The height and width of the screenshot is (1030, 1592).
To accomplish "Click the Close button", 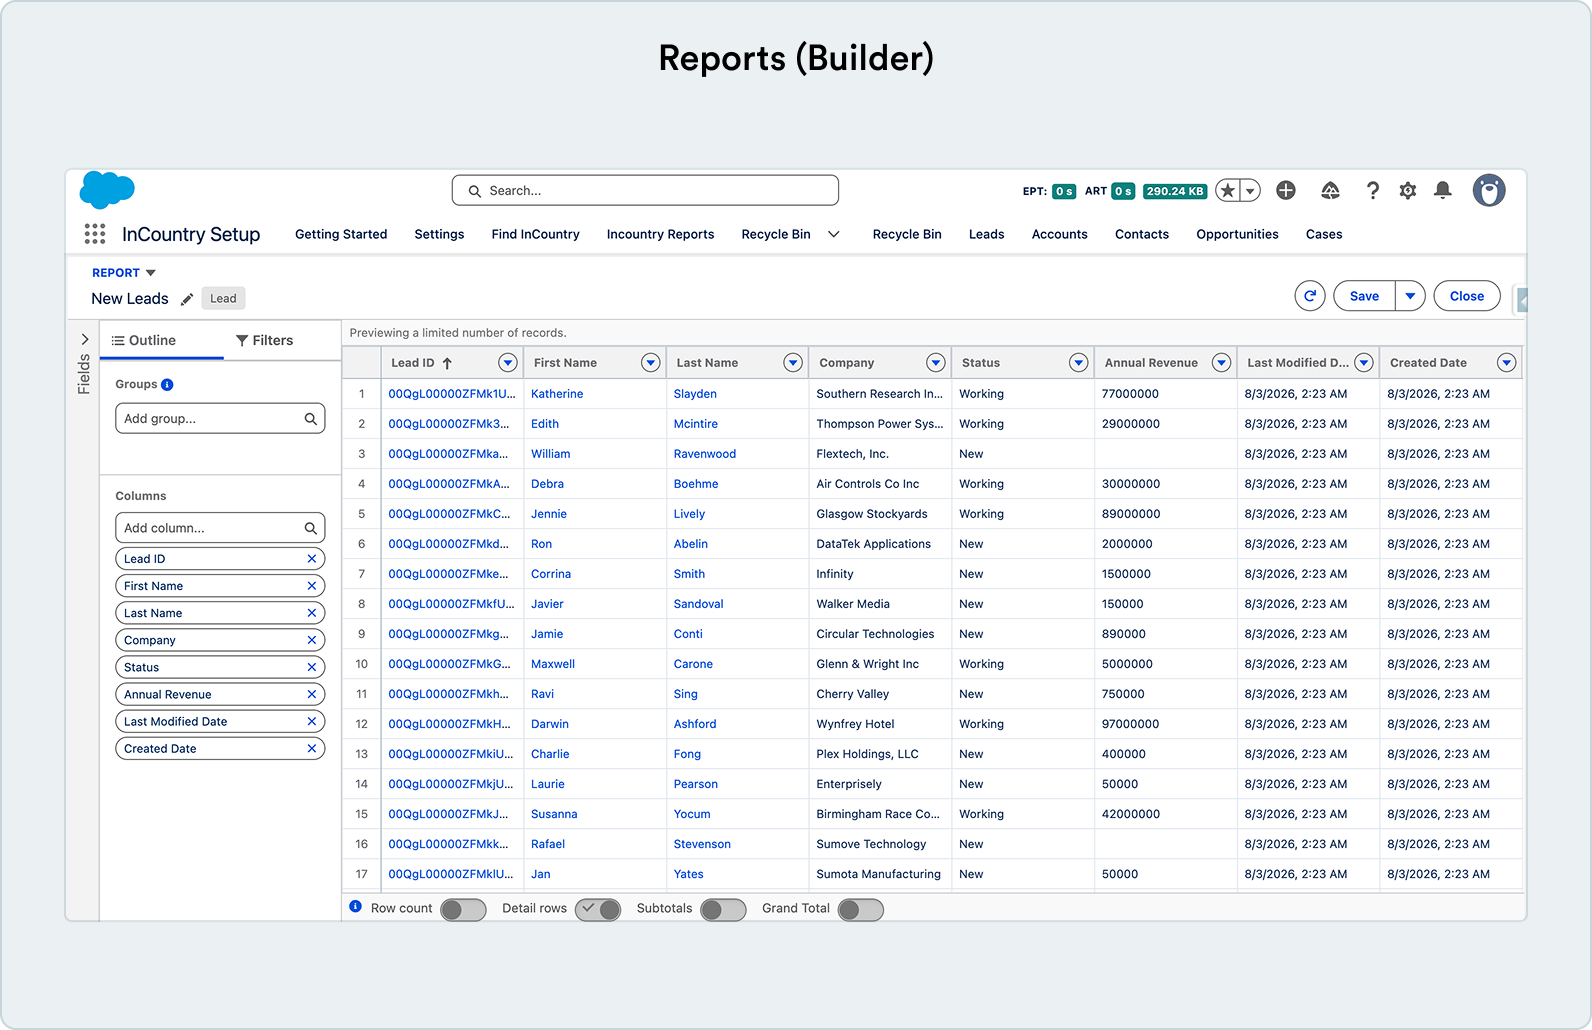I will click(x=1467, y=296).
